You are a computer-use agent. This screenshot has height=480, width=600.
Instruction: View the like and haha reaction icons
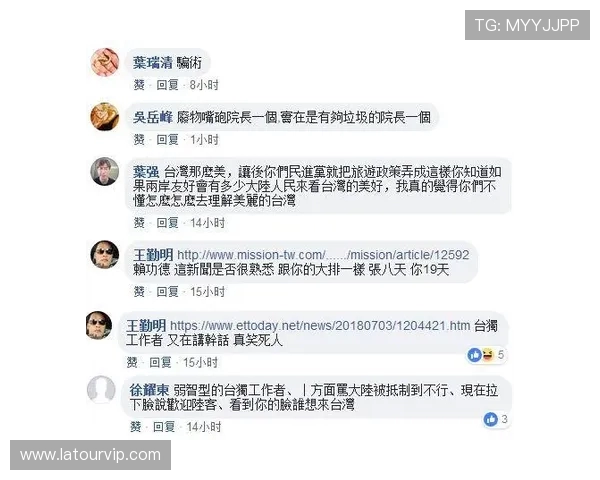481,355
